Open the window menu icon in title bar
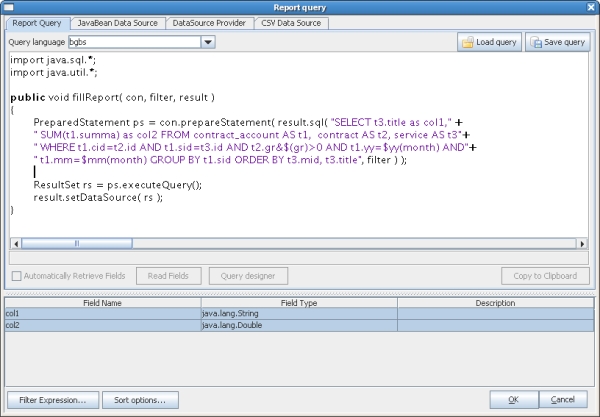Image resolution: width=600 pixels, height=417 pixels. tap(9, 7)
